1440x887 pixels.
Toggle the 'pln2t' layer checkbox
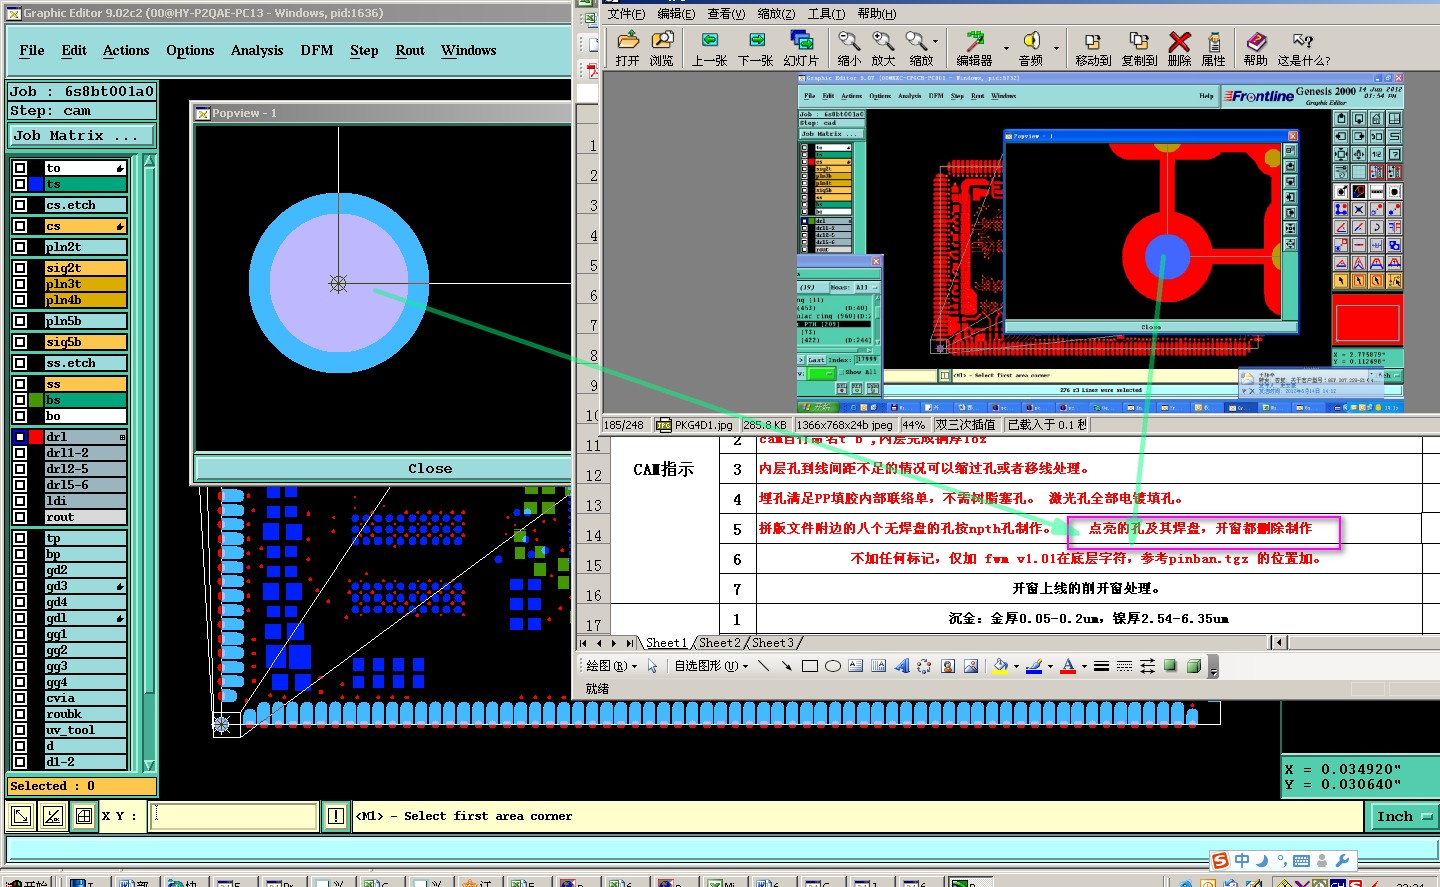20,247
